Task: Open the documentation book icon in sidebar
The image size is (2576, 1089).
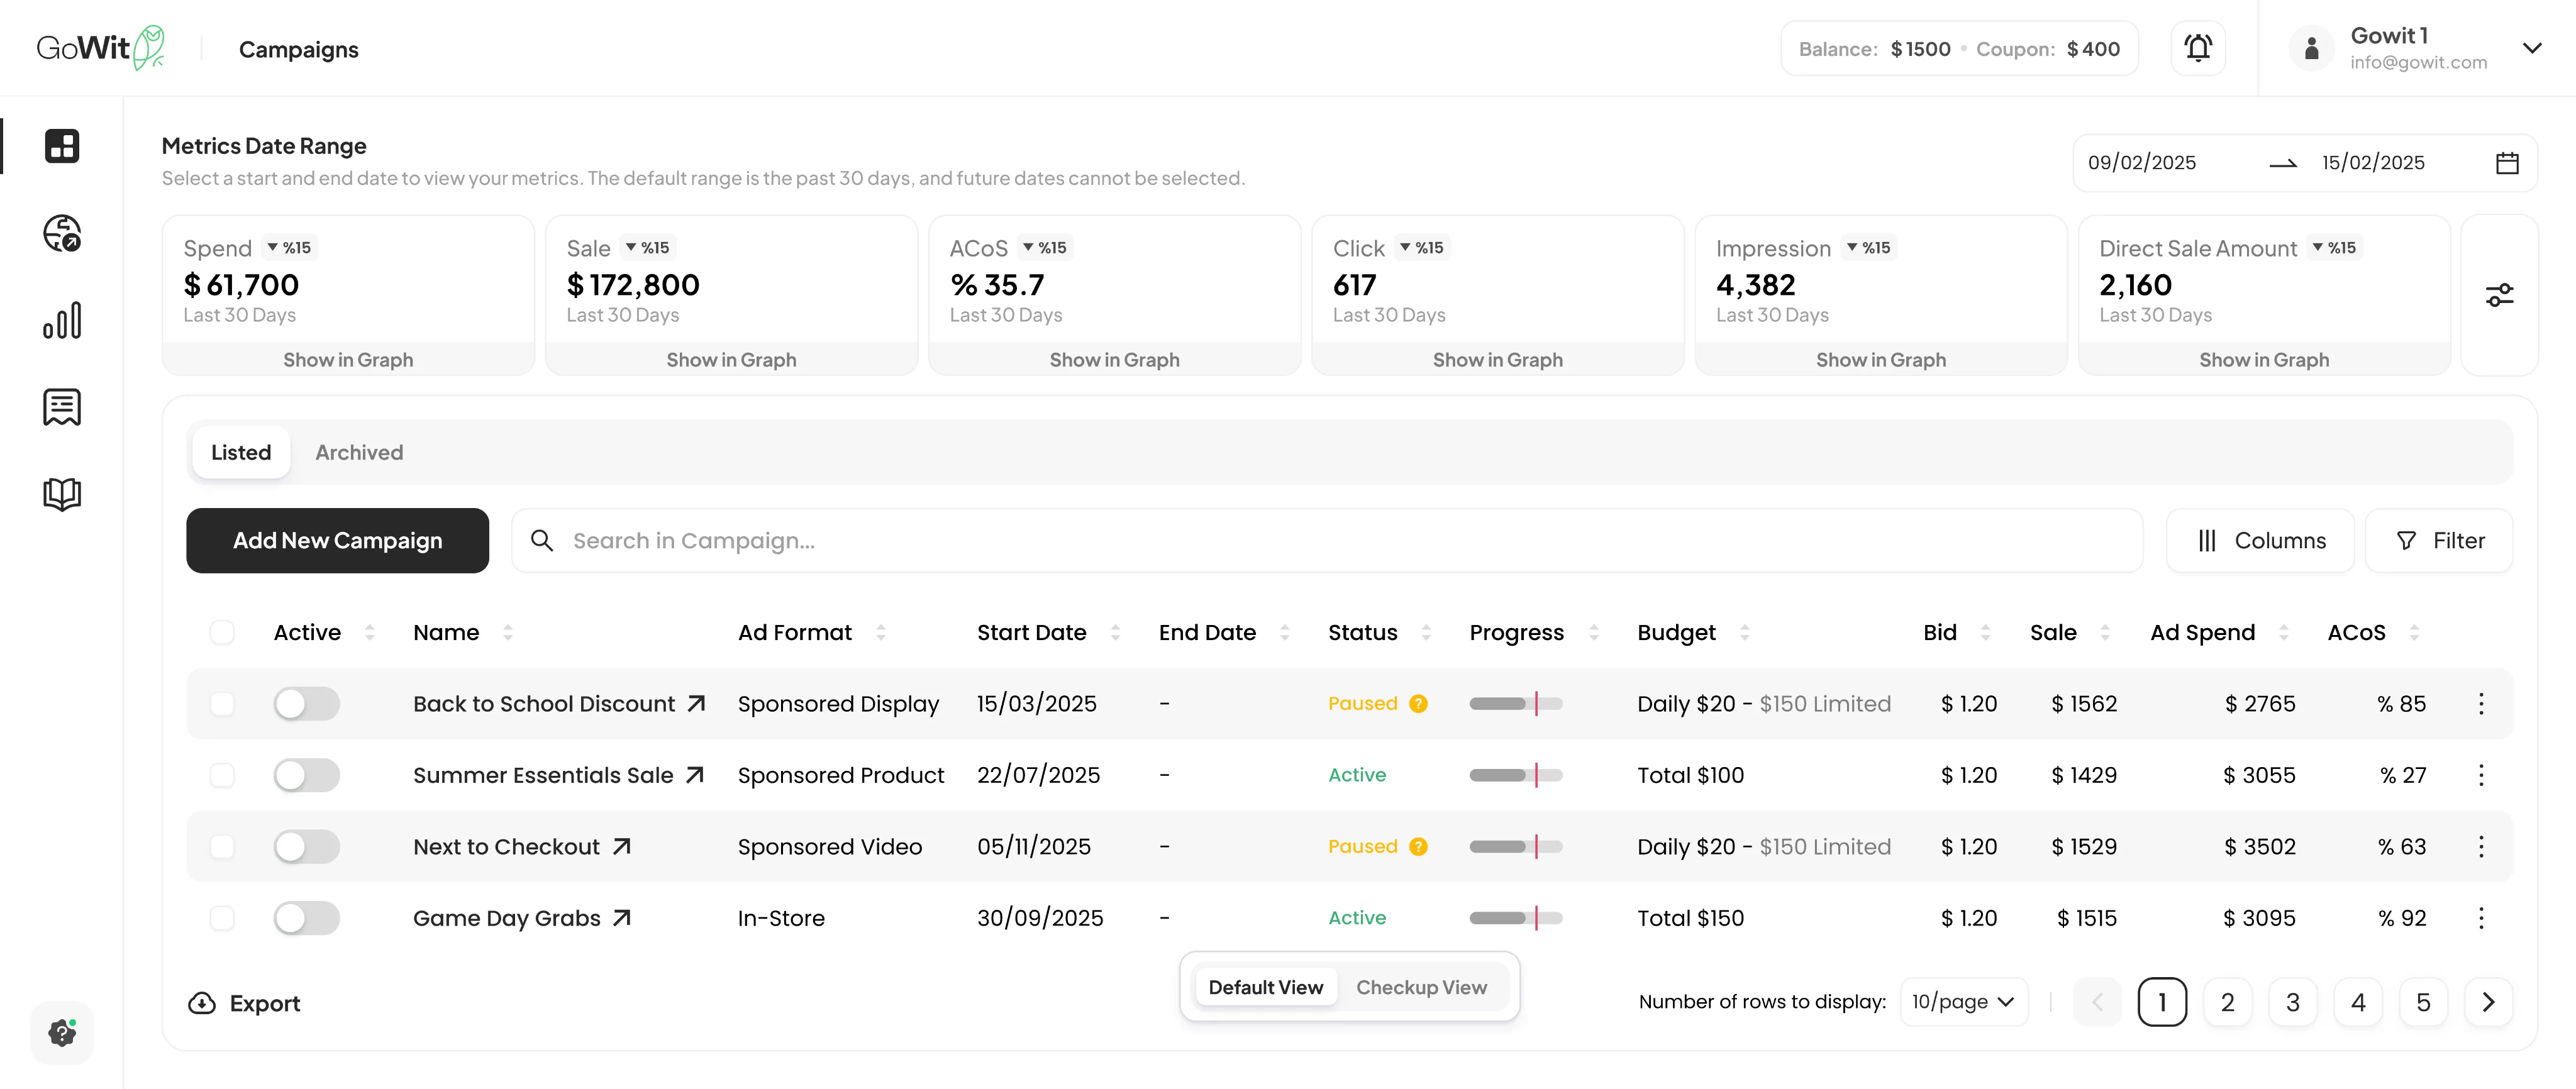Action: point(62,493)
